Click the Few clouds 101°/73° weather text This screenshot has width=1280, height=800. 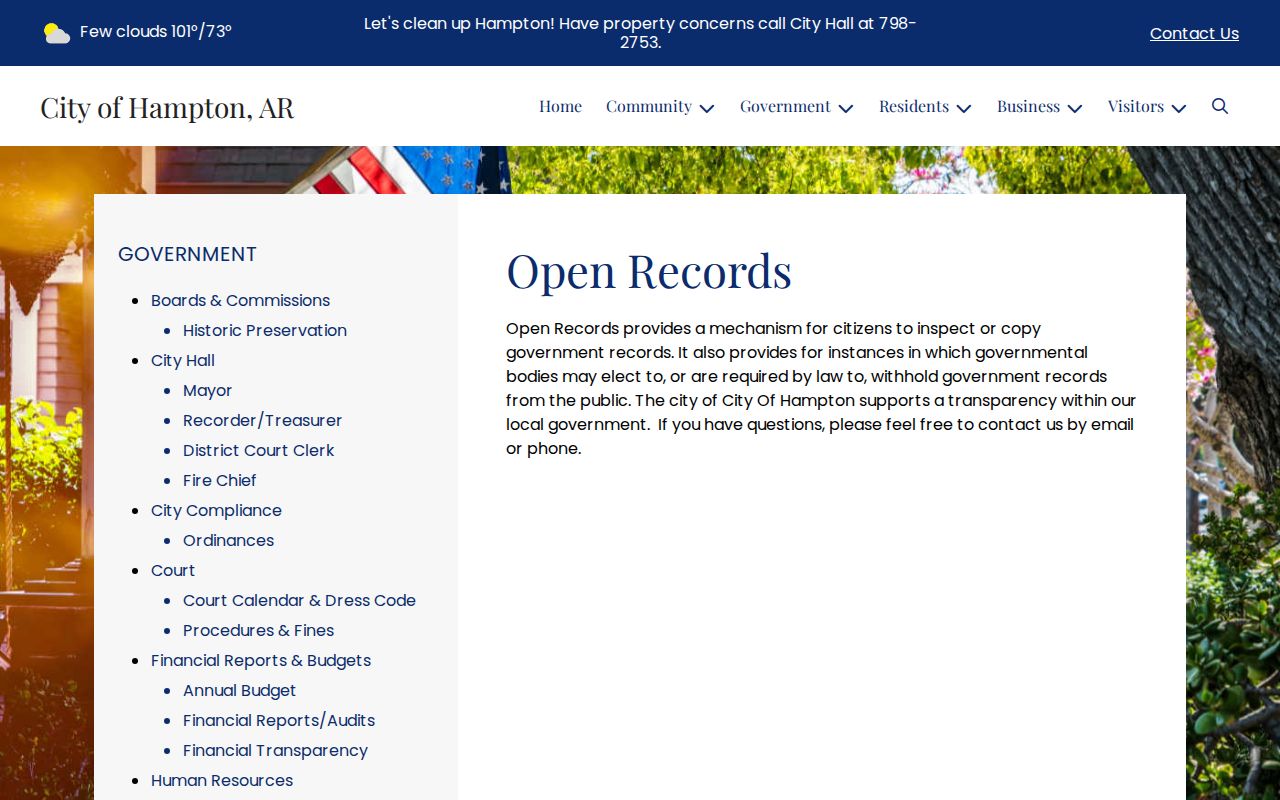pyautogui.click(x=156, y=32)
